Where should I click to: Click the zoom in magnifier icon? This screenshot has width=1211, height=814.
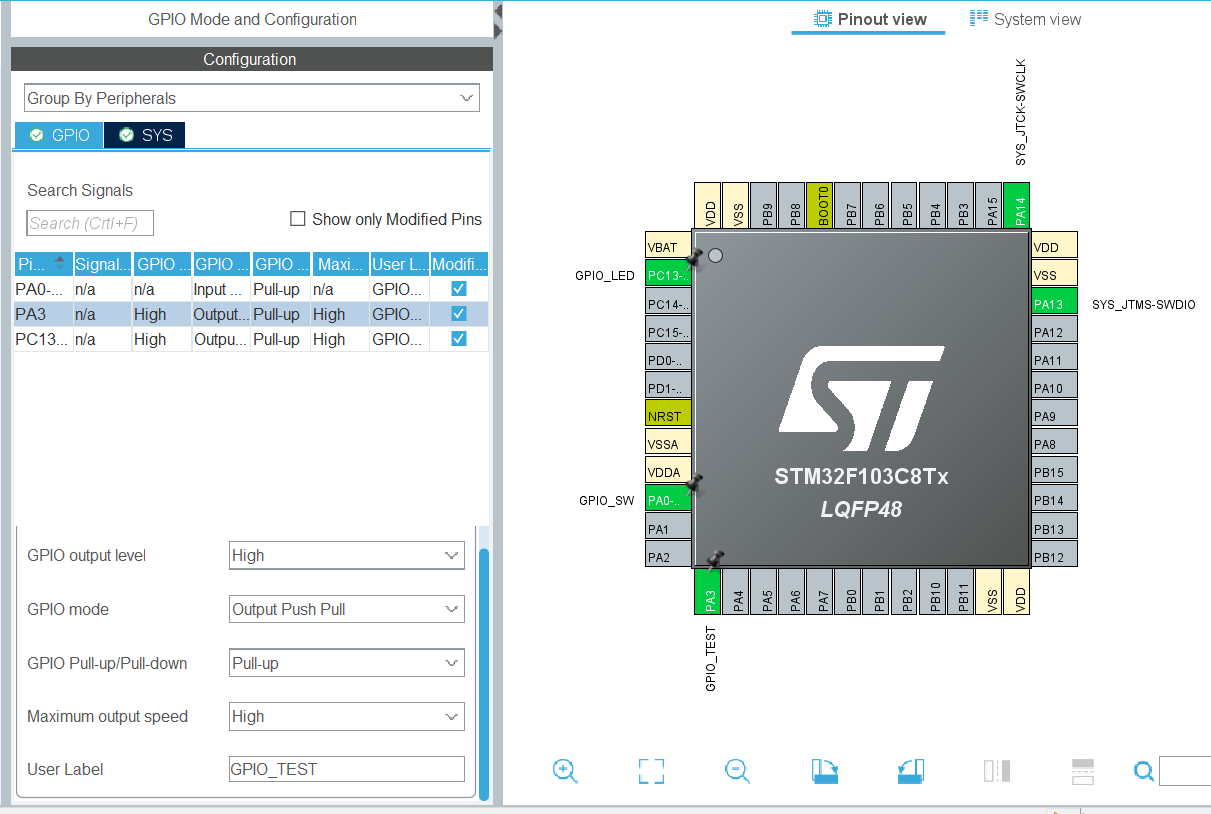tap(565, 770)
